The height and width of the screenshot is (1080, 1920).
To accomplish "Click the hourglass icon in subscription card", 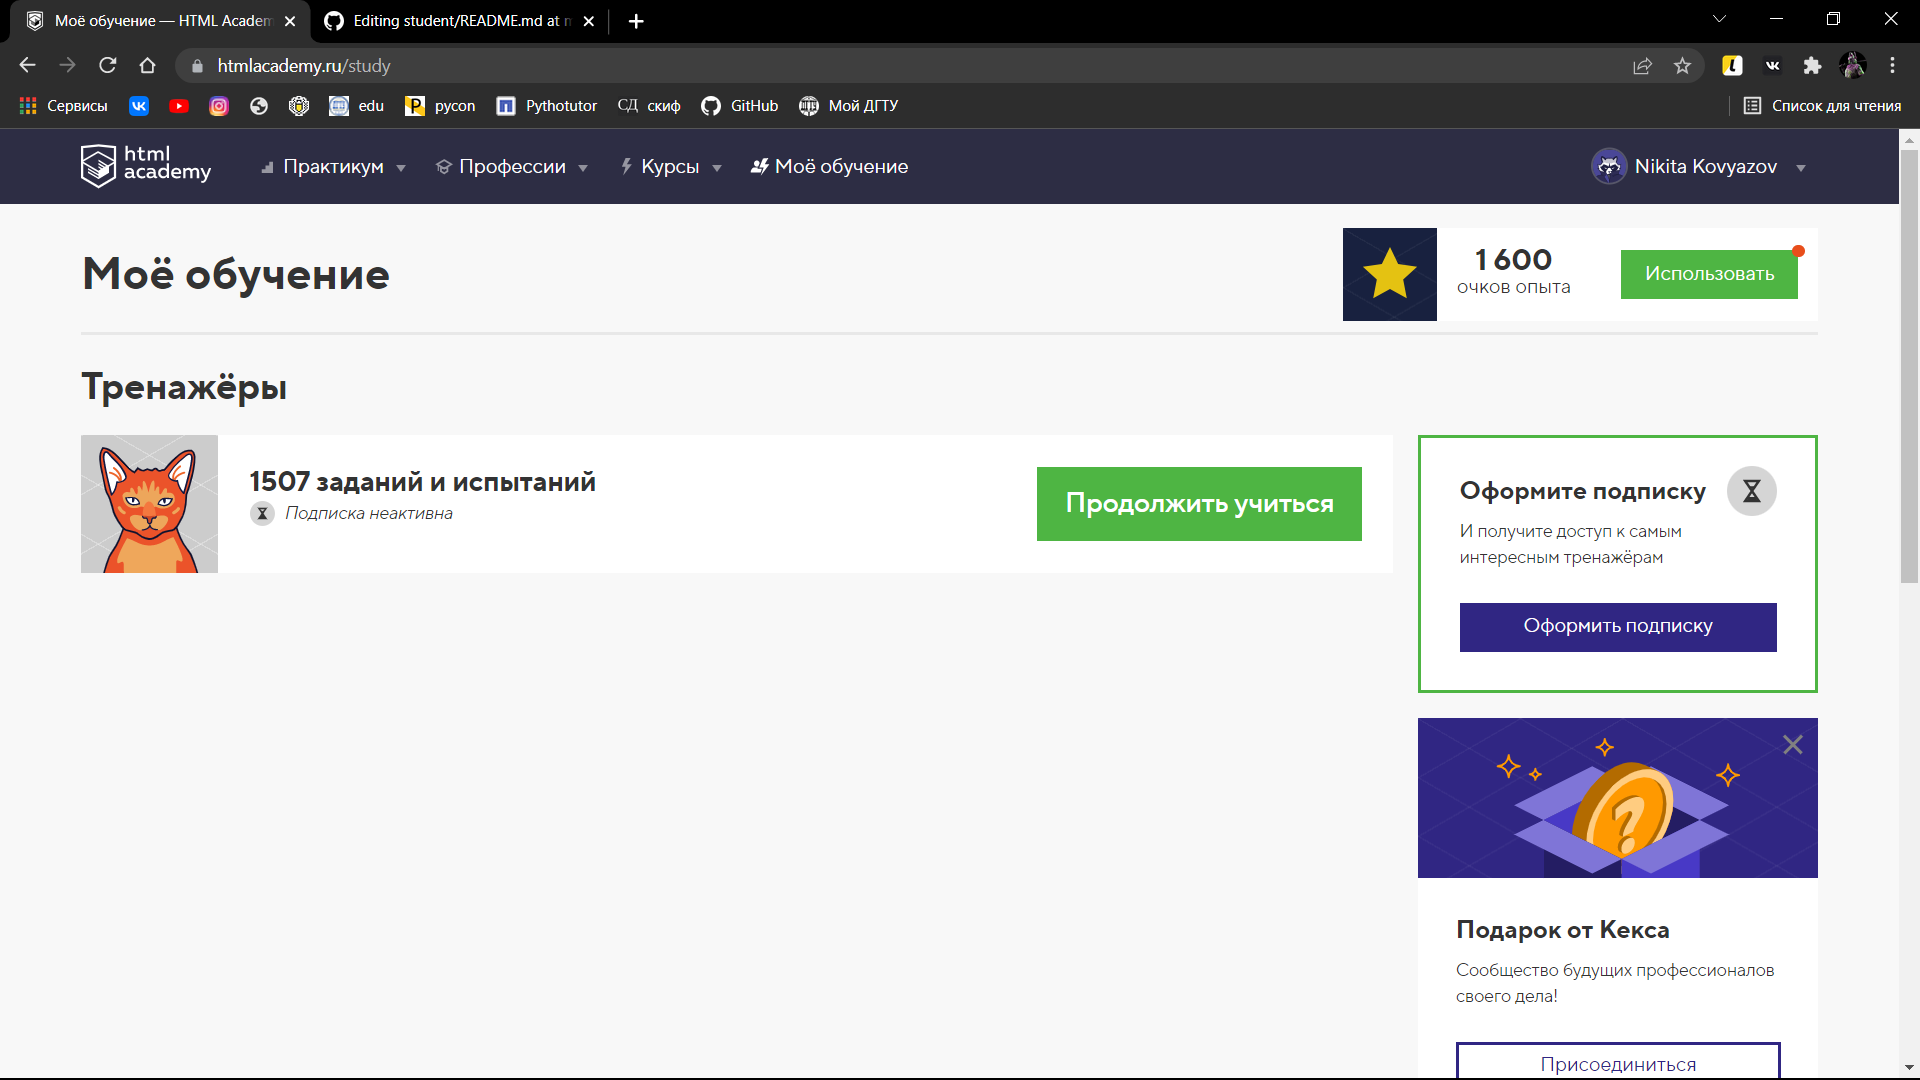I will coord(1751,491).
